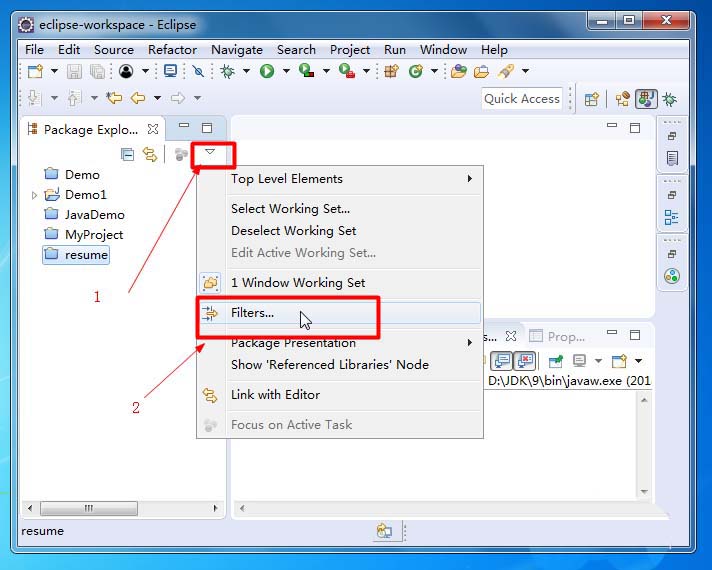
Task: Toggle show console on standard output
Action: [502, 361]
